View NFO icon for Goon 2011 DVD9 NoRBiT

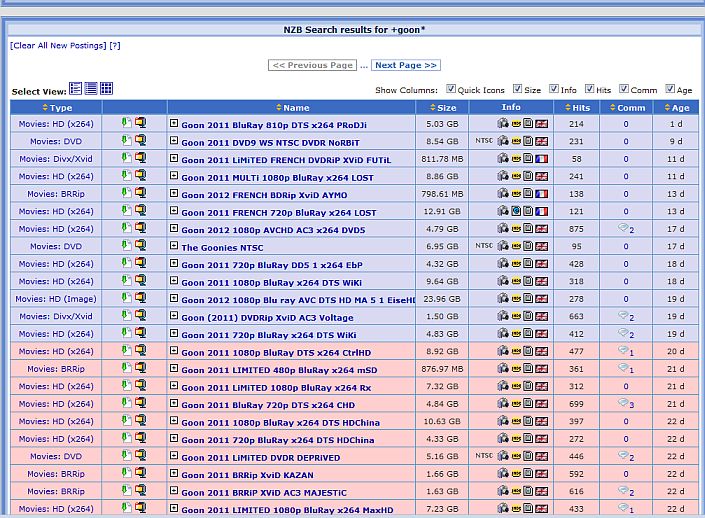coord(528,141)
